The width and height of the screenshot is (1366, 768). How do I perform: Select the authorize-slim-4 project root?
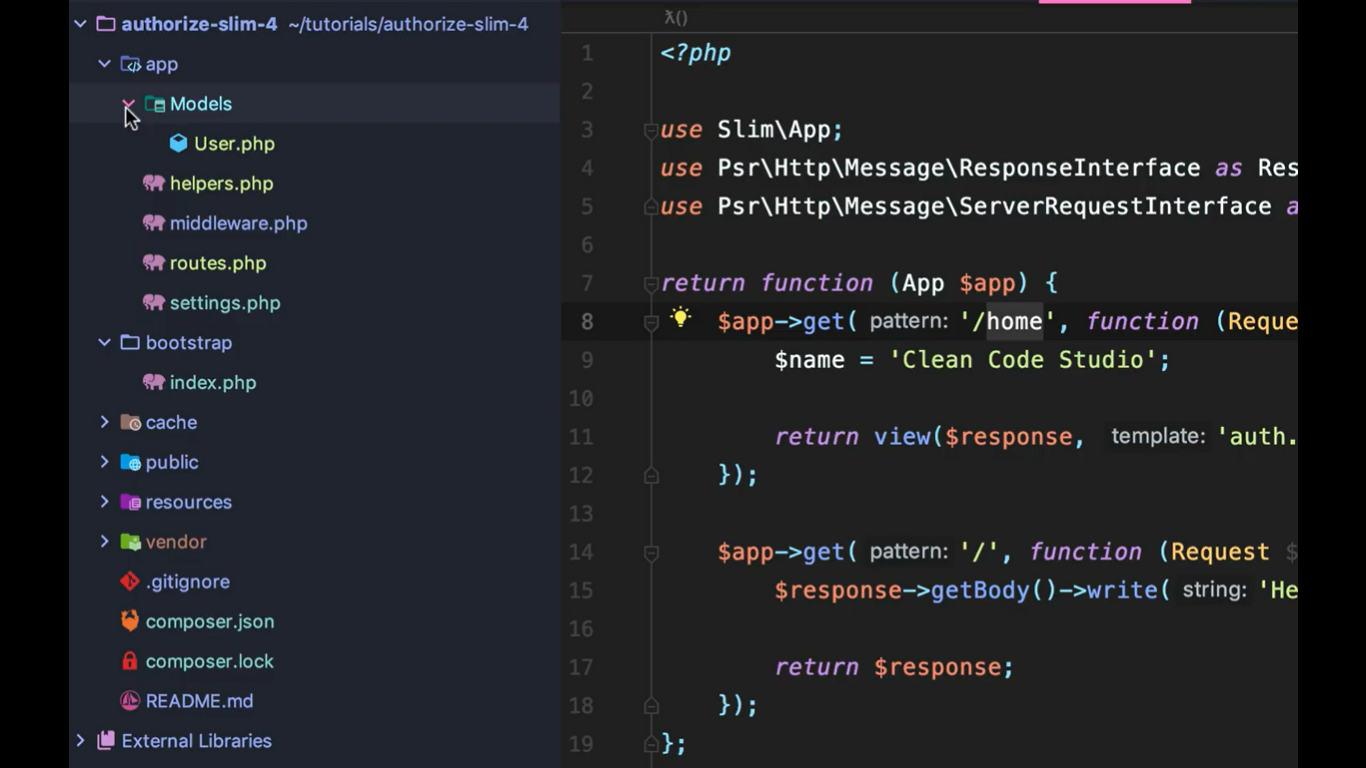199,24
